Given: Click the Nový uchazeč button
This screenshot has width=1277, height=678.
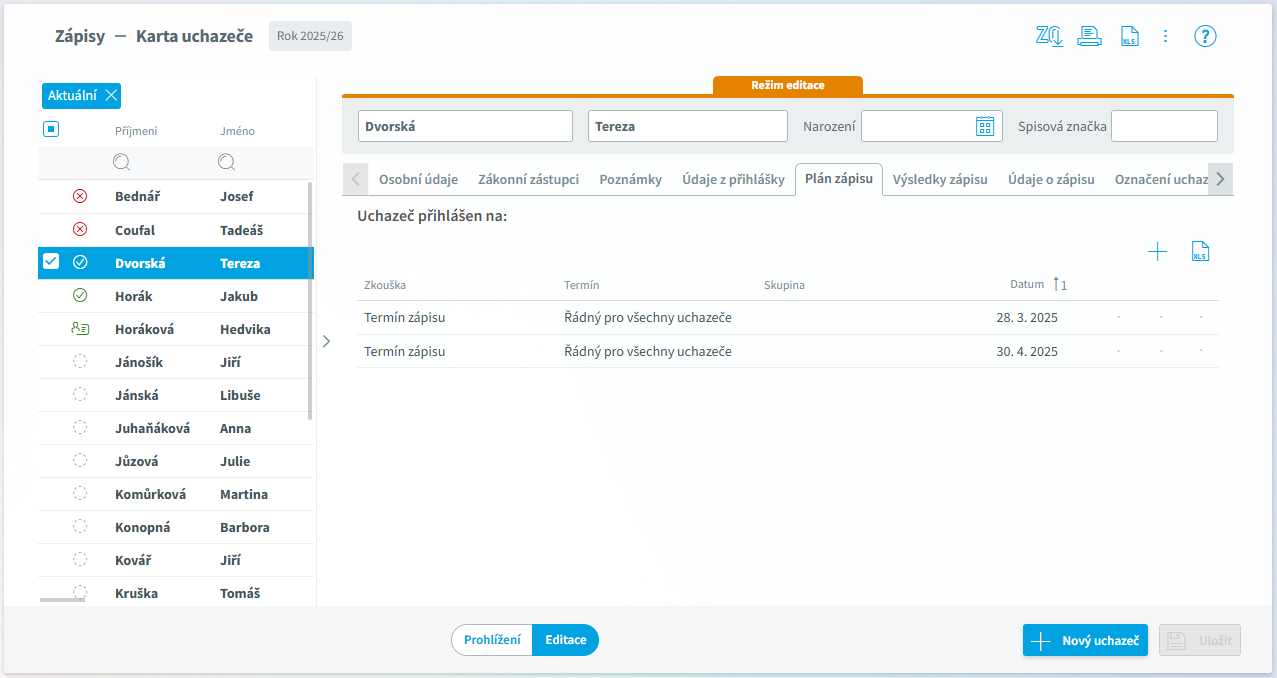Looking at the screenshot, I should point(1085,641).
